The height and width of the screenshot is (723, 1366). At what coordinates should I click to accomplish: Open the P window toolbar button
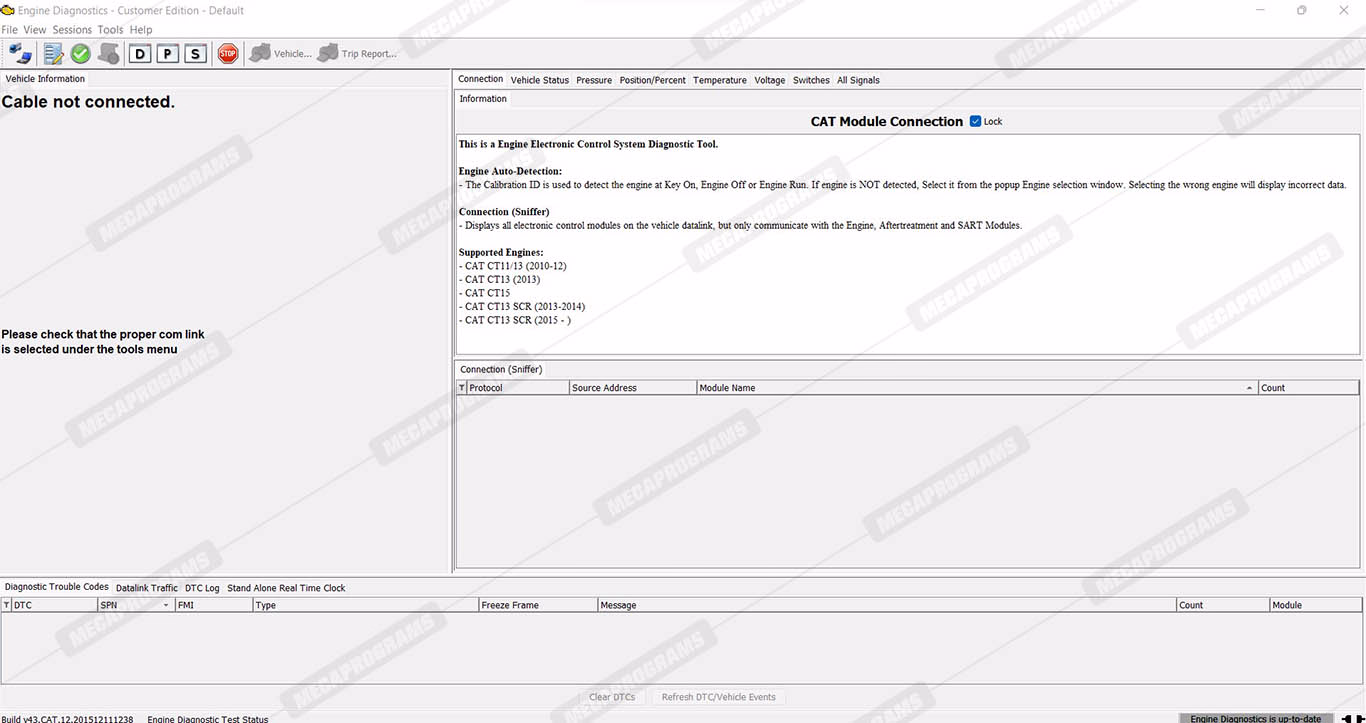point(168,54)
